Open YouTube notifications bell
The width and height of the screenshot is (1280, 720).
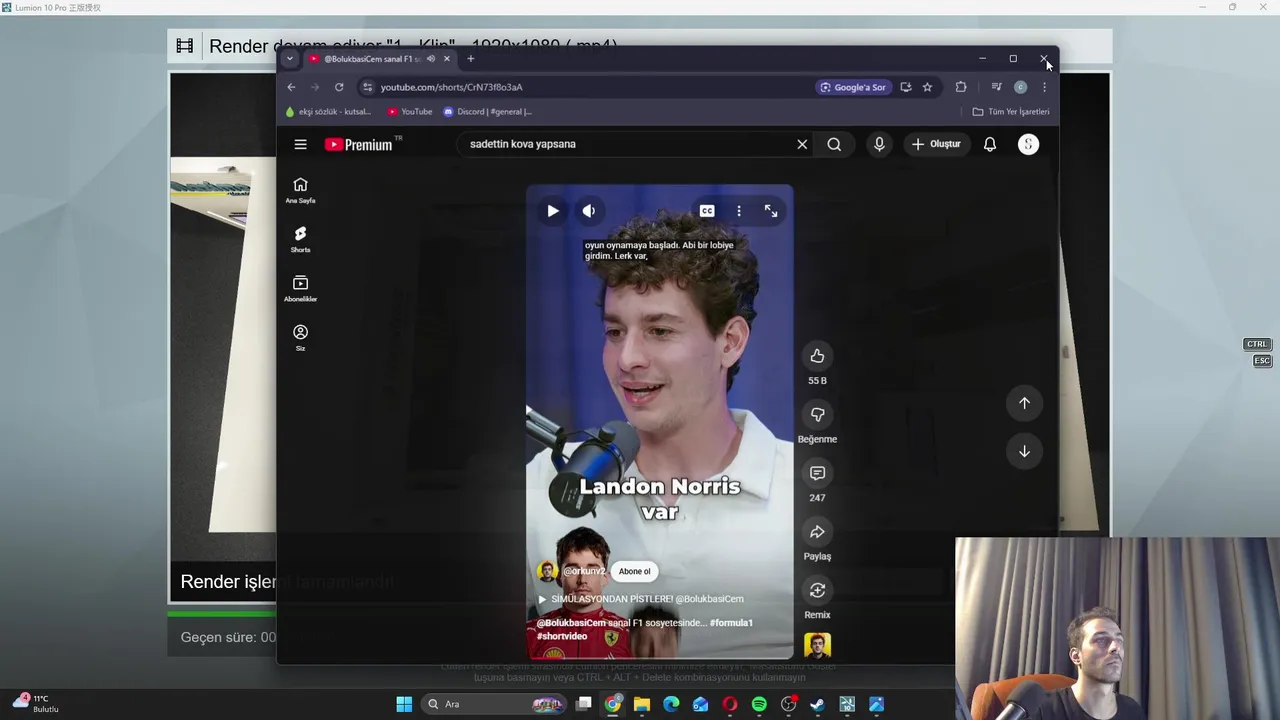pyautogui.click(x=990, y=144)
